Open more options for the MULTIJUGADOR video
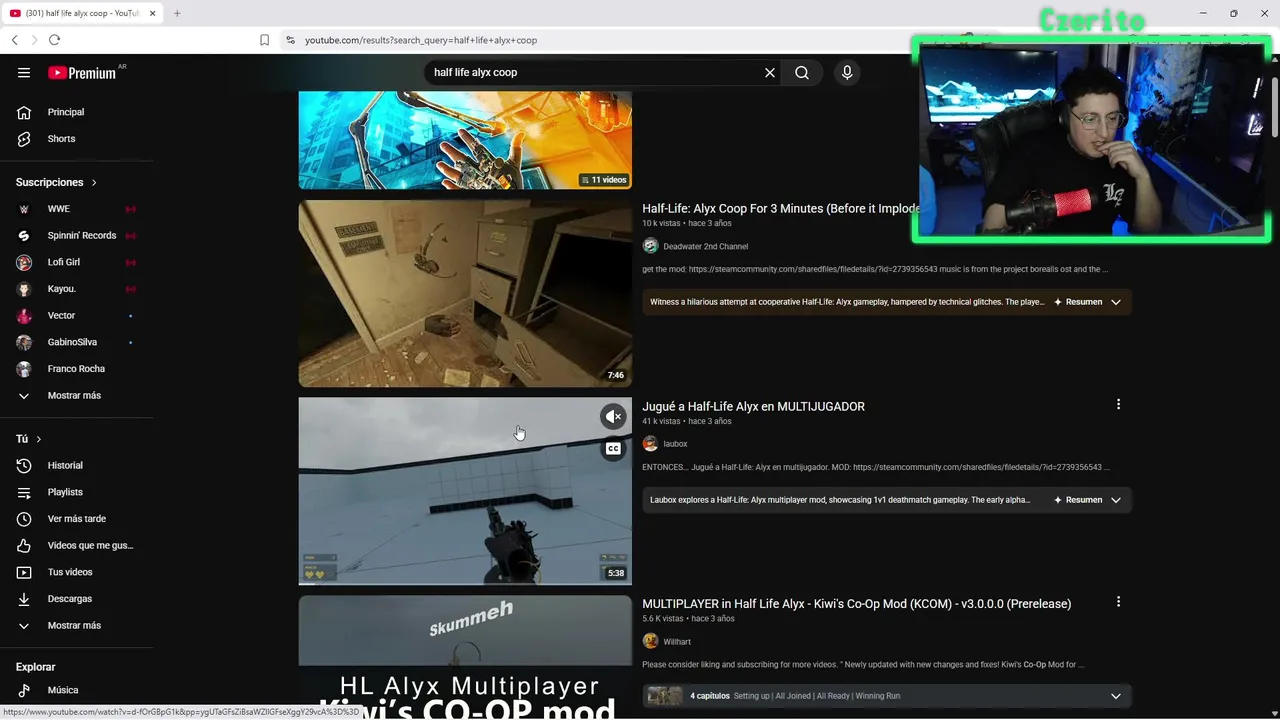 click(1118, 404)
